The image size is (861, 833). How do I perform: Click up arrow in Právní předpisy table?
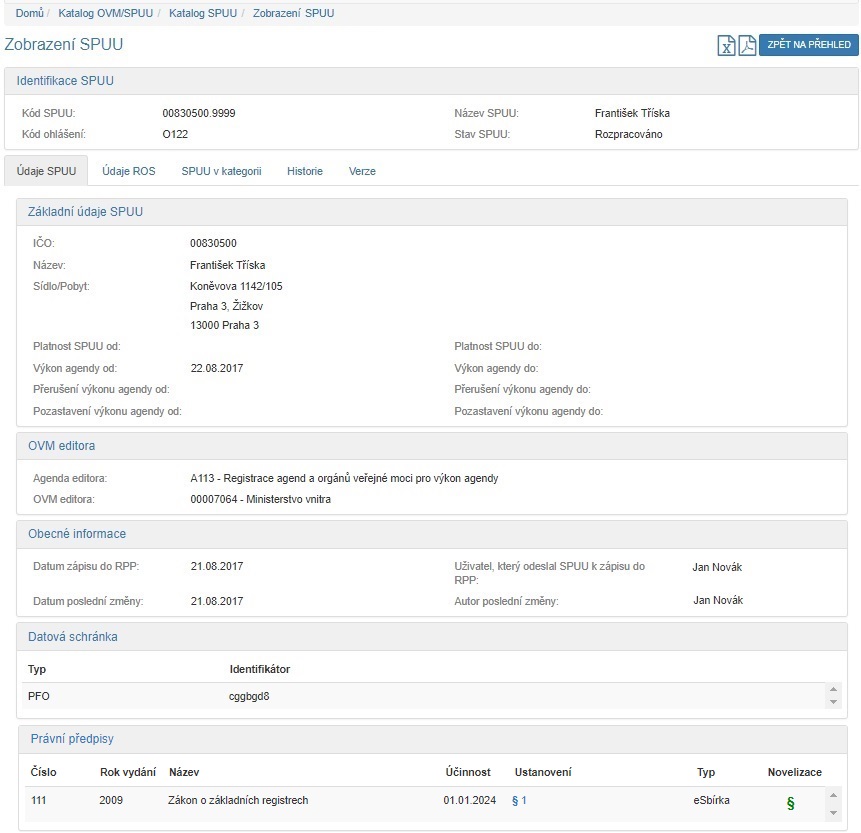tap(833, 795)
